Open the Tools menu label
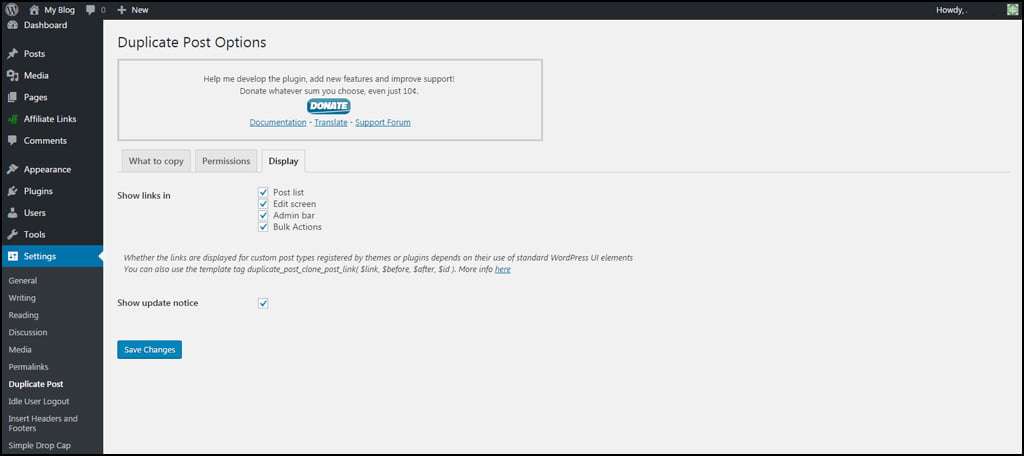 [x=35, y=235]
